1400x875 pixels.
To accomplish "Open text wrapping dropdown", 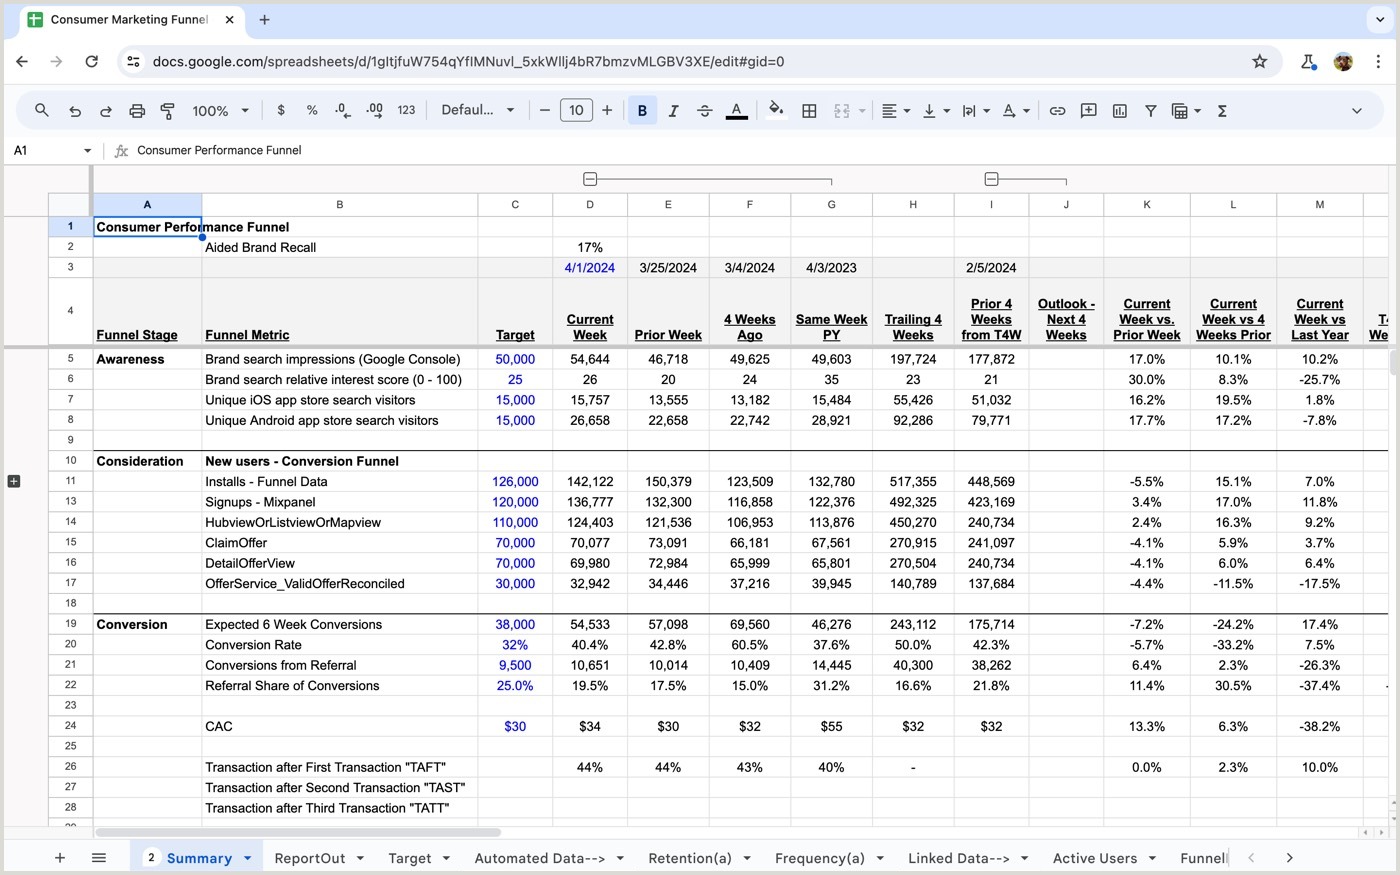I will click(976, 111).
